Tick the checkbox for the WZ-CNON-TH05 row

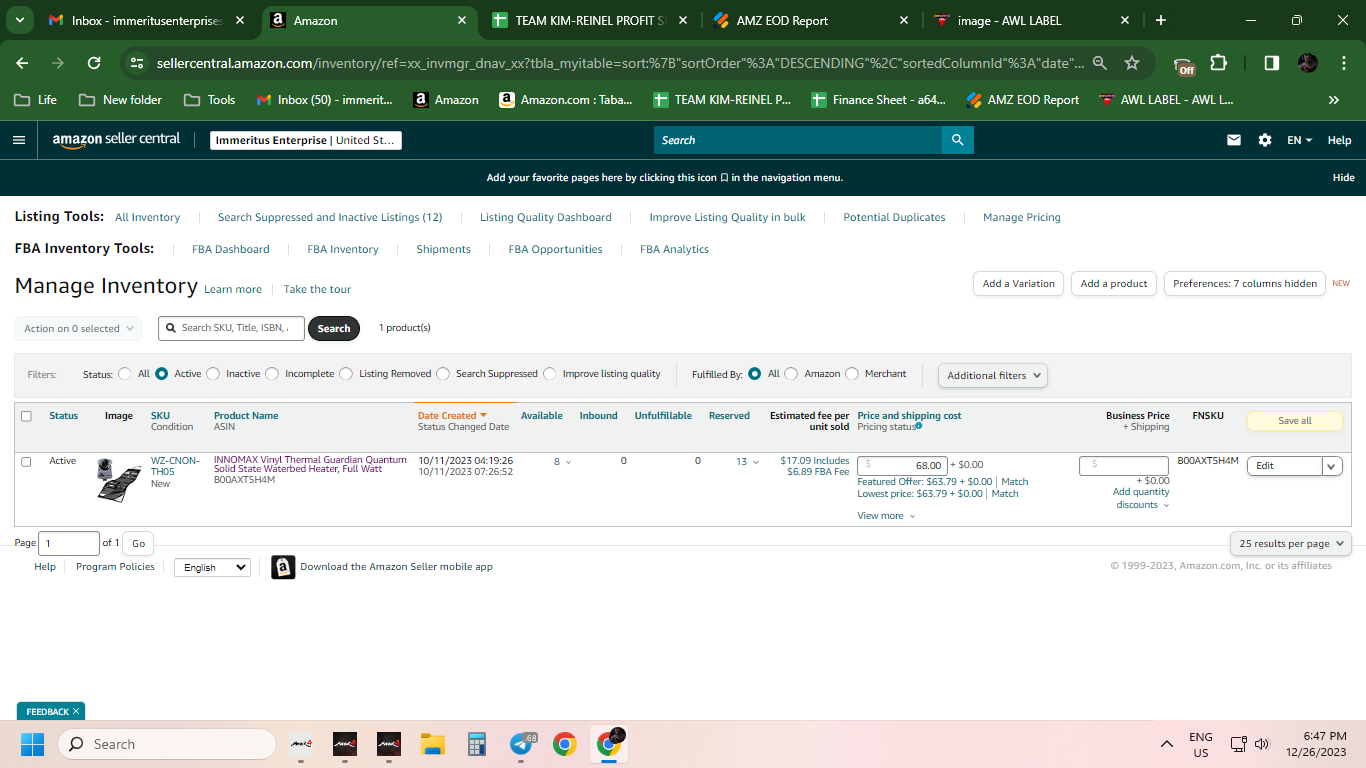(x=26, y=462)
